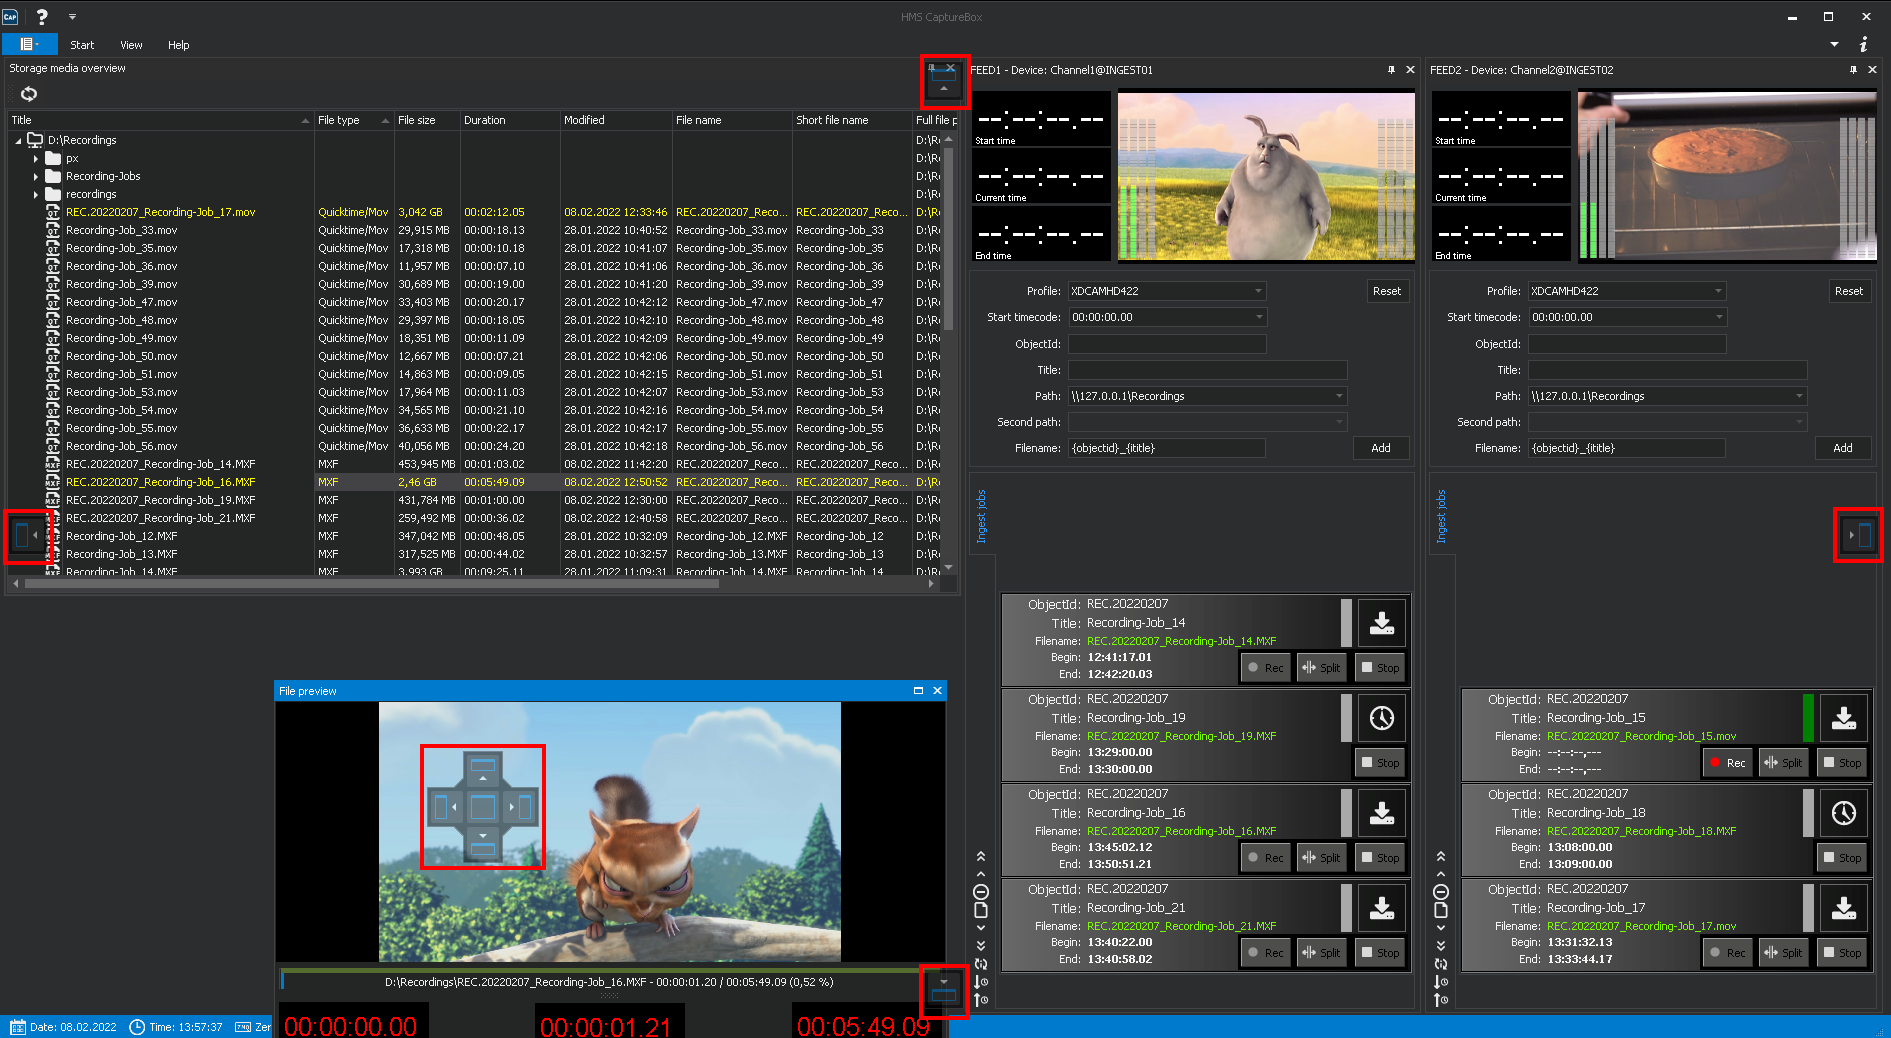Focus the FEED1 ObjectId input field
1891x1038 pixels.
(x=1167, y=344)
